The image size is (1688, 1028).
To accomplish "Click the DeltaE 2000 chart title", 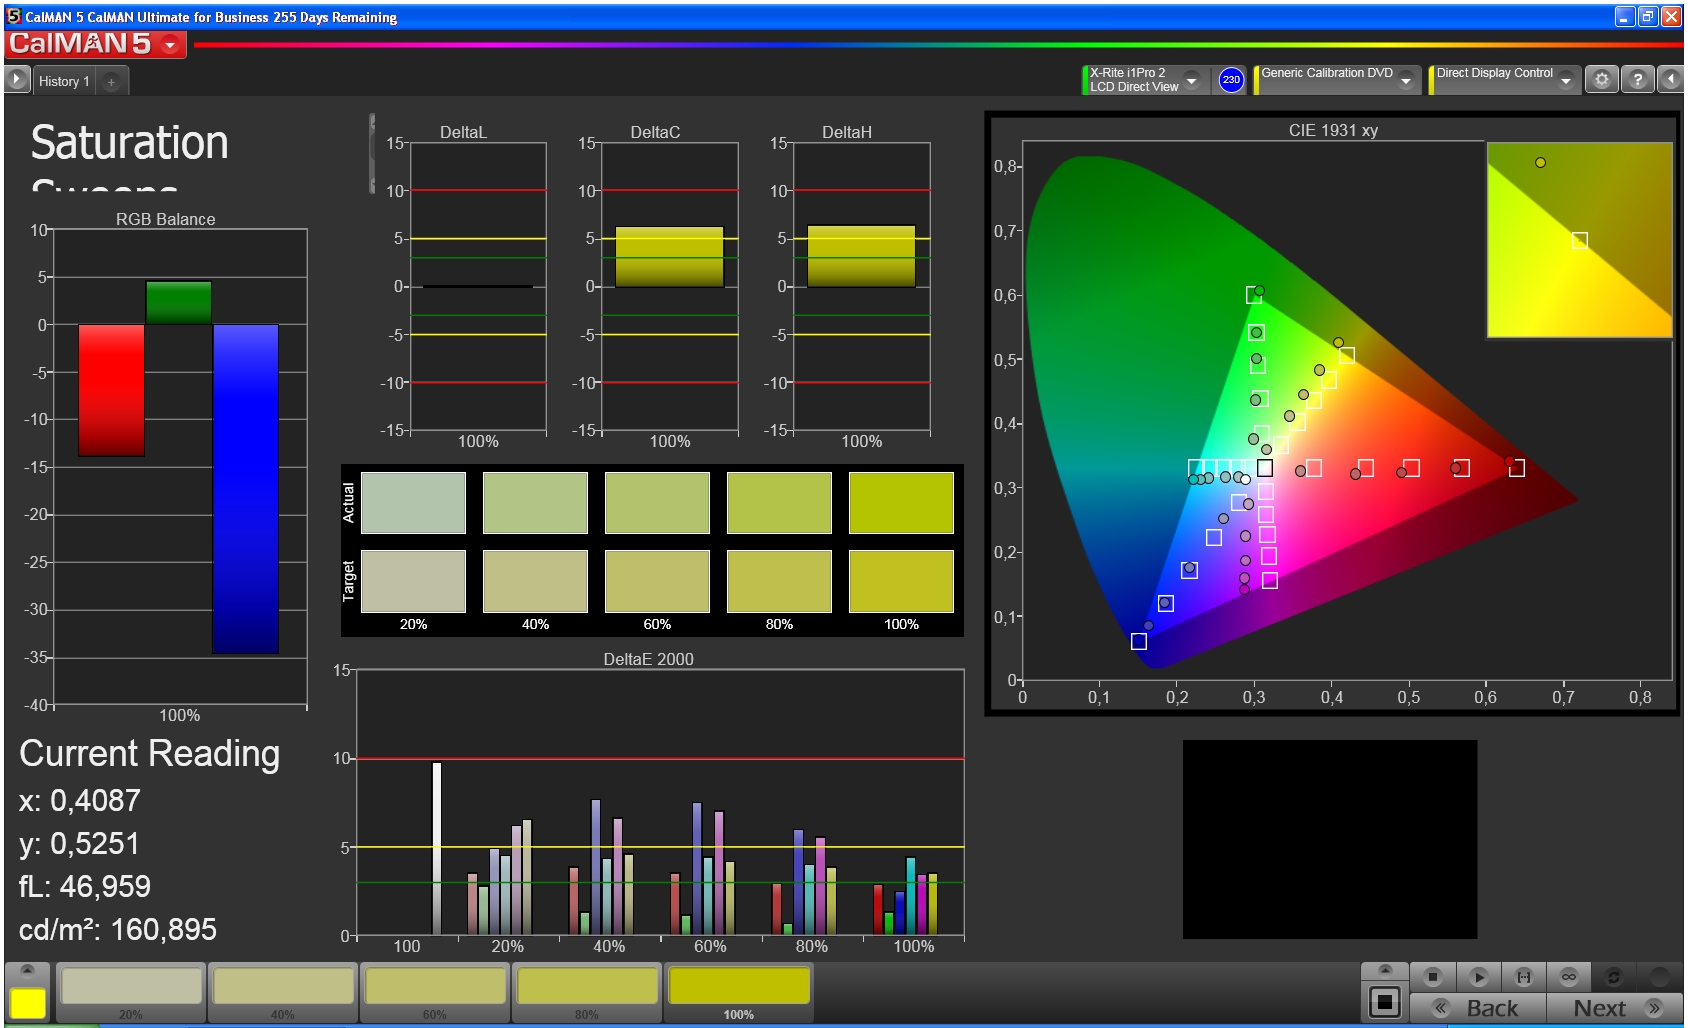I will (x=648, y=659).
